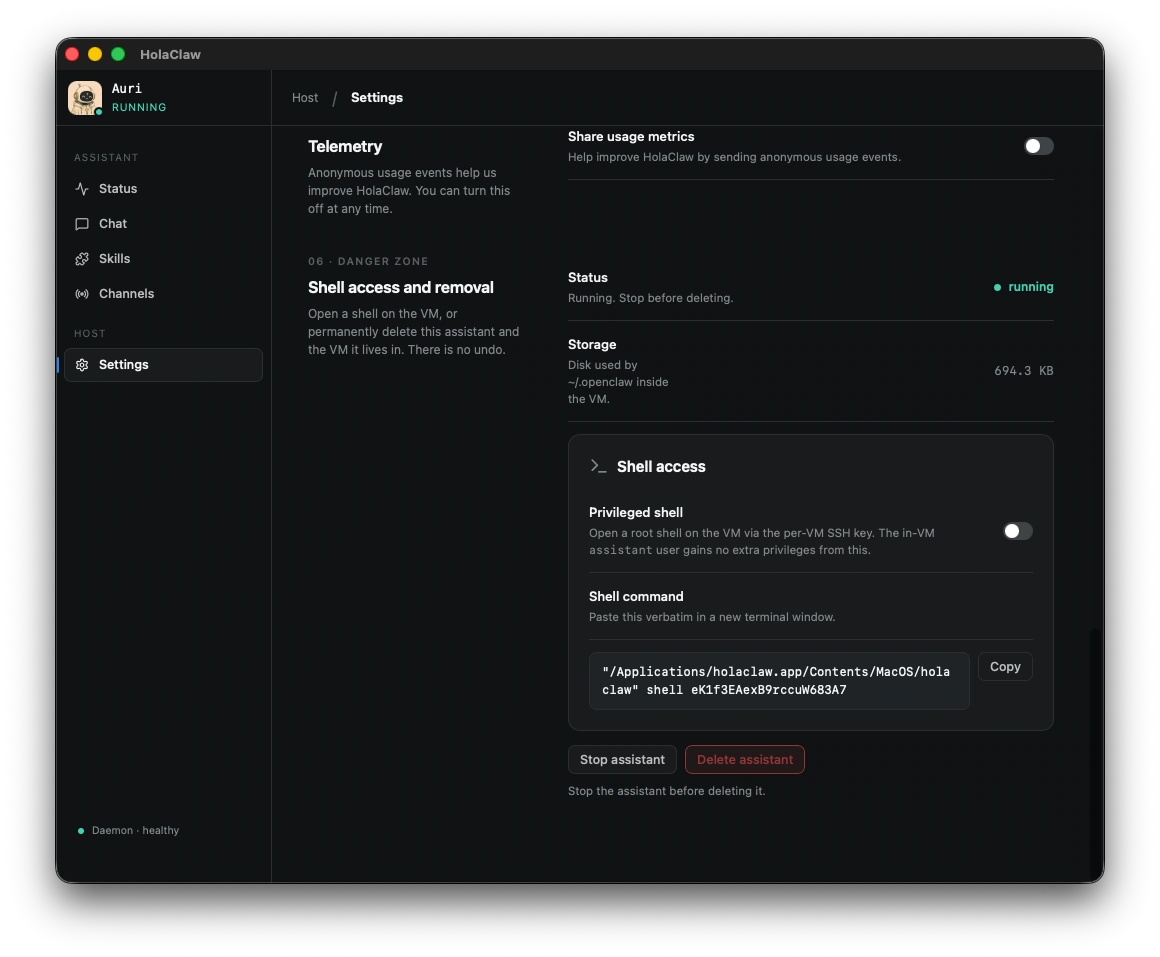Click the Settings gear icon in sidebar

[x=82, y=365]
